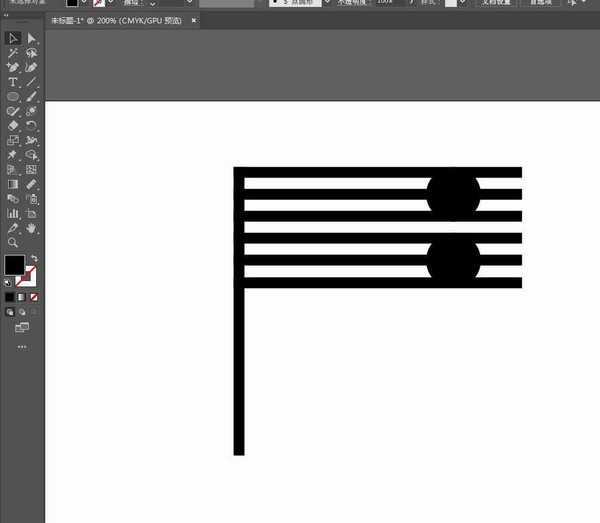Select the Zoom magnifier tool
The image size is (600, 523).
click(x=13, y=243)
